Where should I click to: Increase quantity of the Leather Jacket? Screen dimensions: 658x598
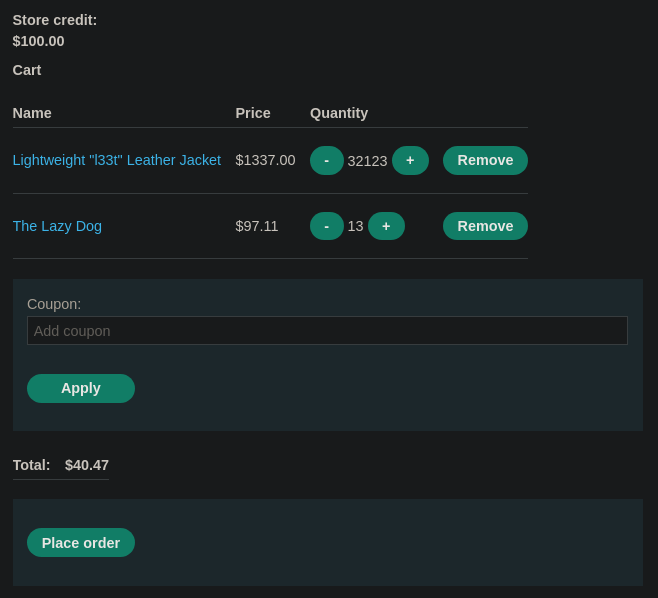coord(410,160)
